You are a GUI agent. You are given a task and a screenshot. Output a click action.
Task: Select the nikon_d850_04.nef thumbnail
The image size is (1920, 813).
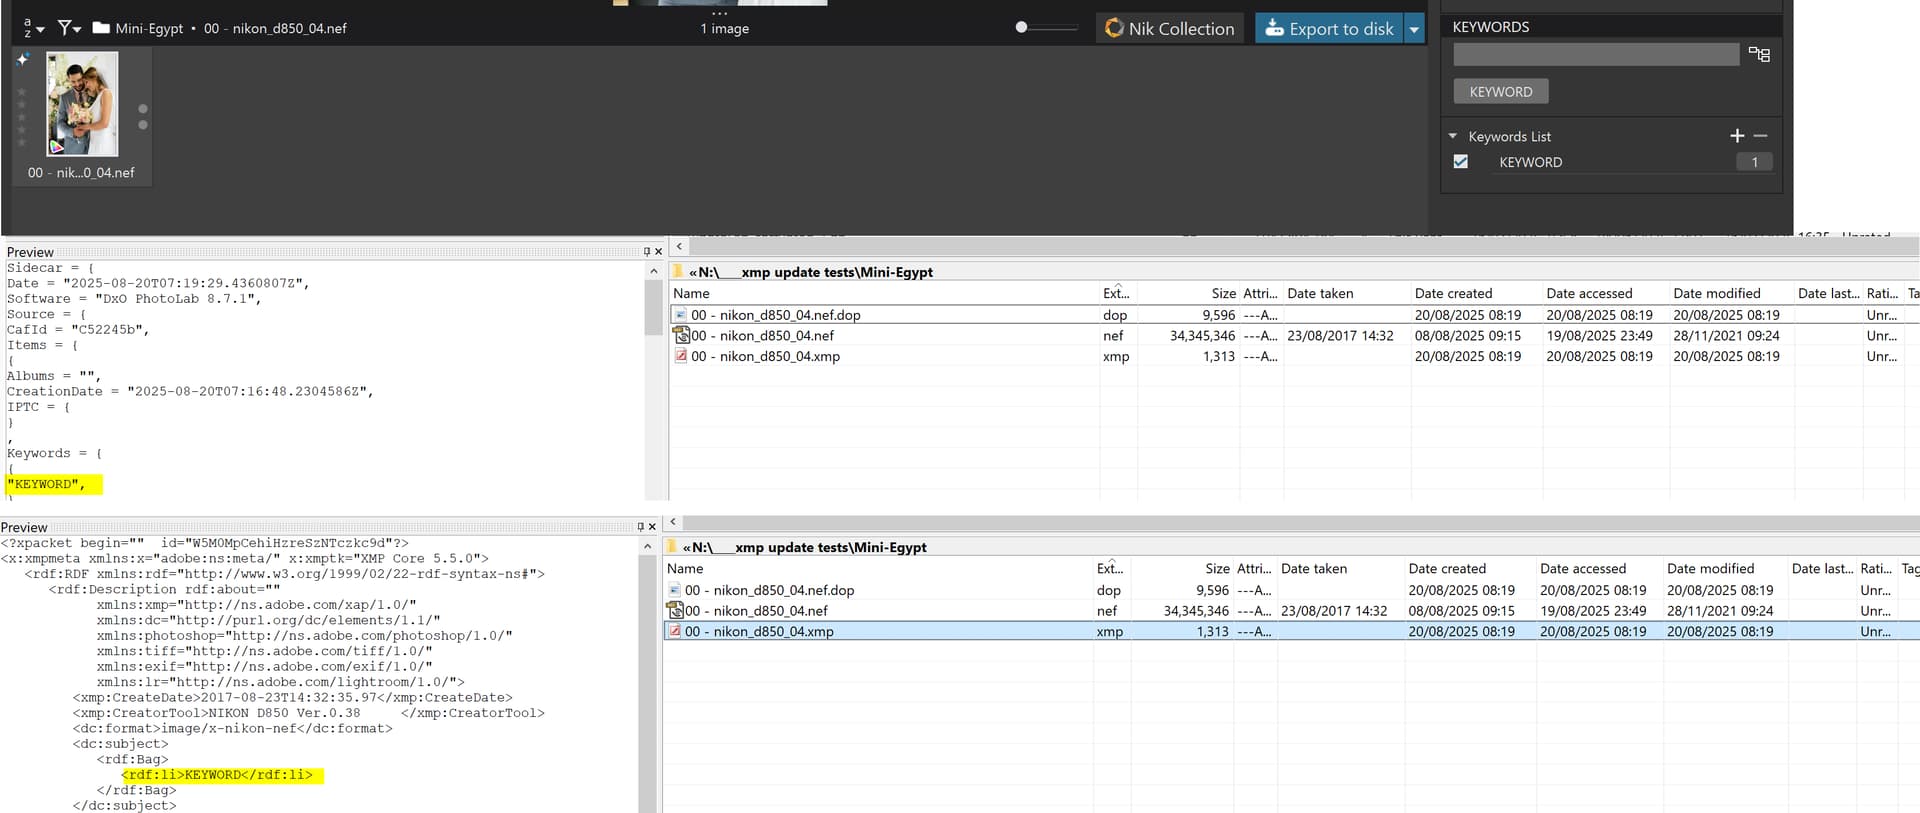click(82, 104)
